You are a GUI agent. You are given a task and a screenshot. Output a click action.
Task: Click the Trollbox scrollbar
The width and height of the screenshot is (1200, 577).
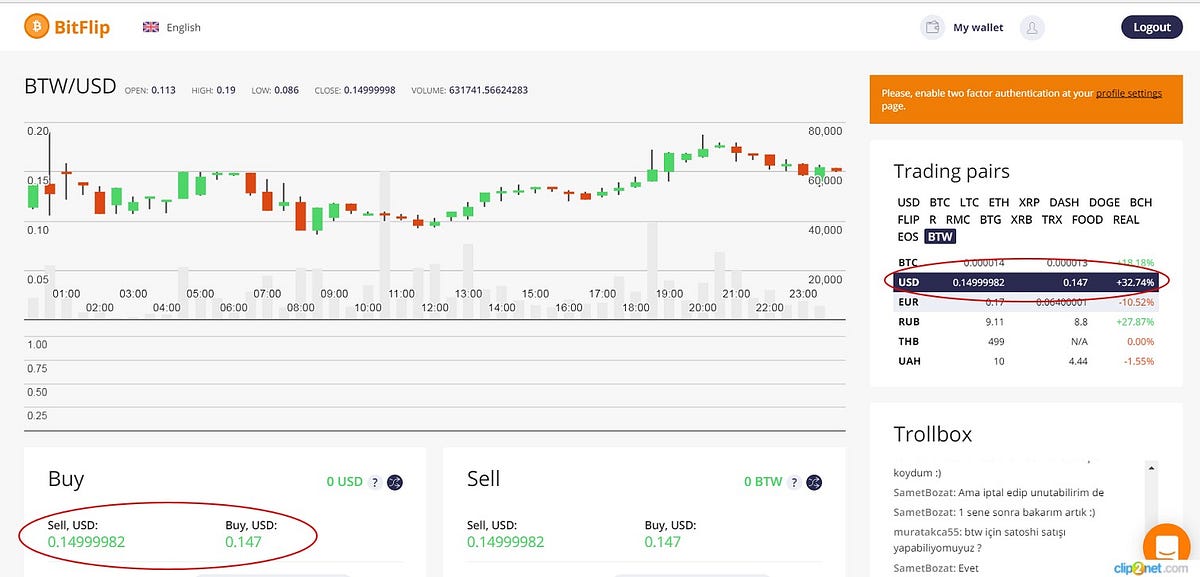[x=1153, y=518]
